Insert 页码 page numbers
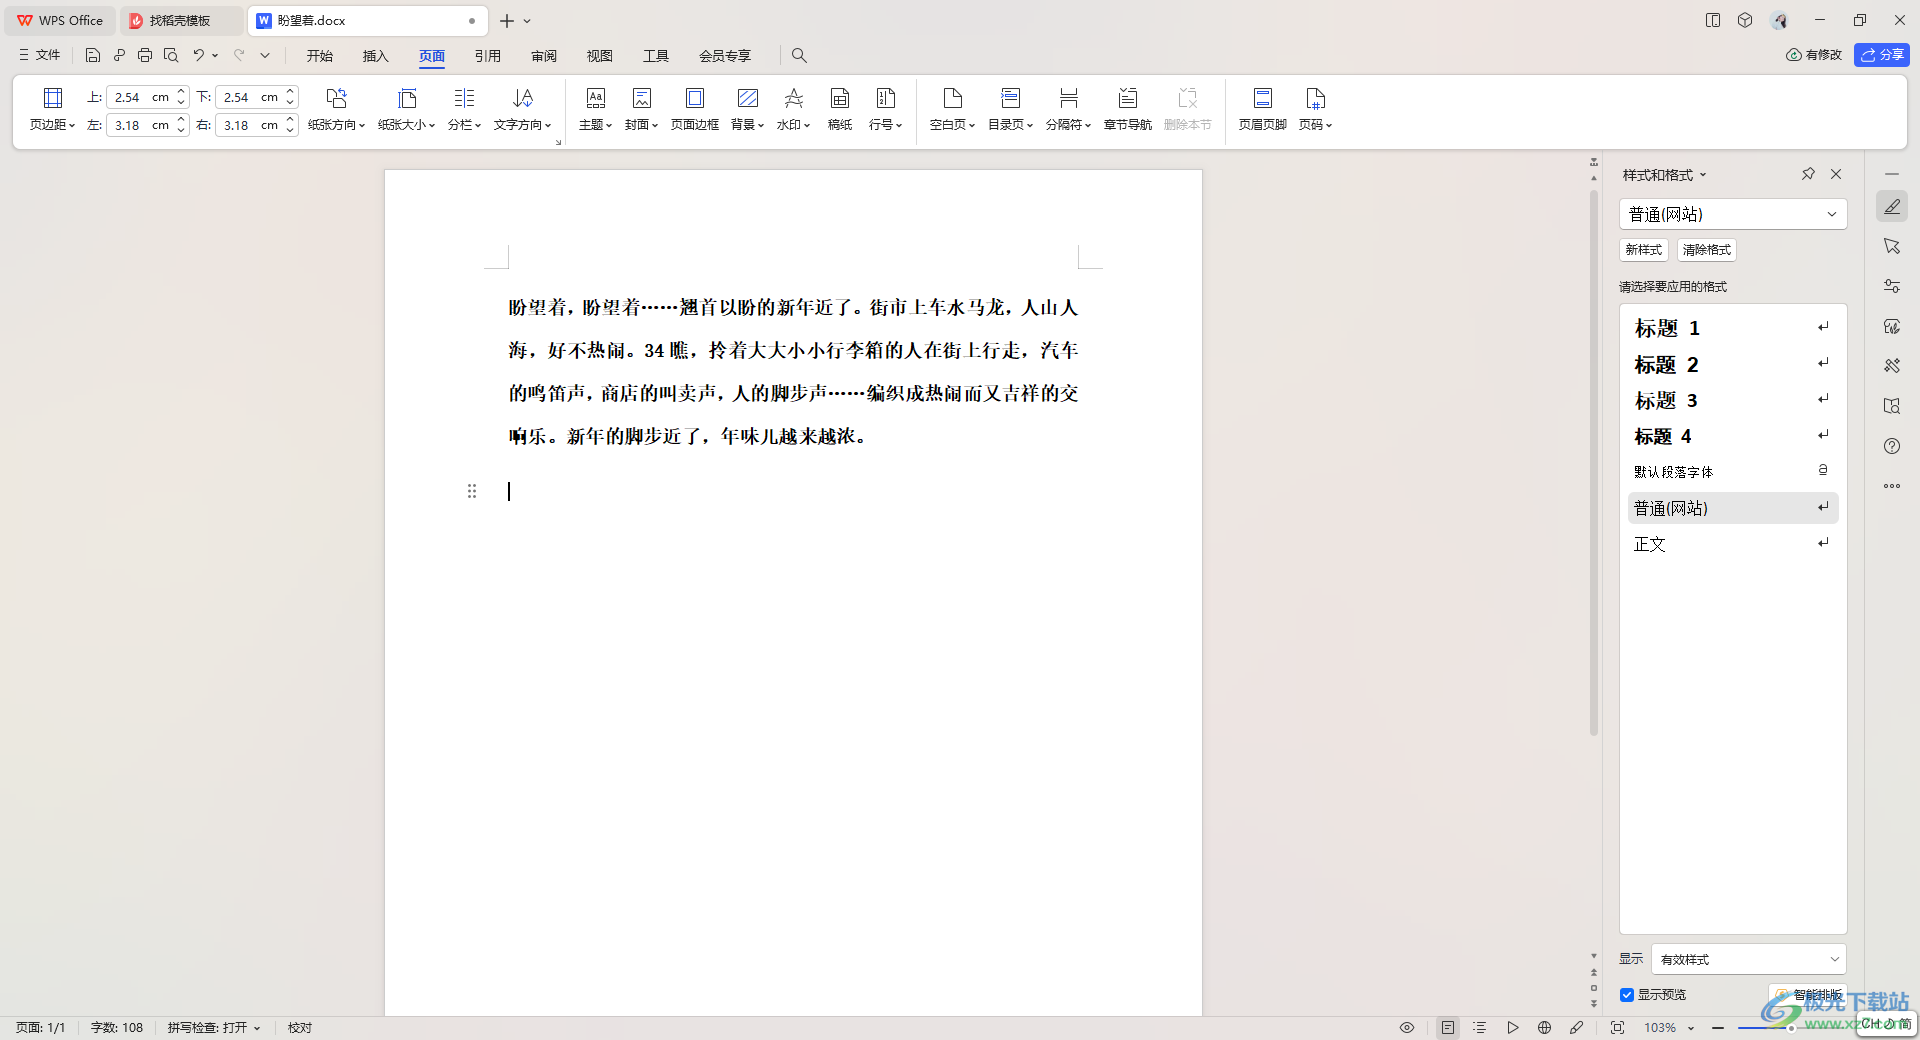1920x1040 pixels. click(1315, 109)
